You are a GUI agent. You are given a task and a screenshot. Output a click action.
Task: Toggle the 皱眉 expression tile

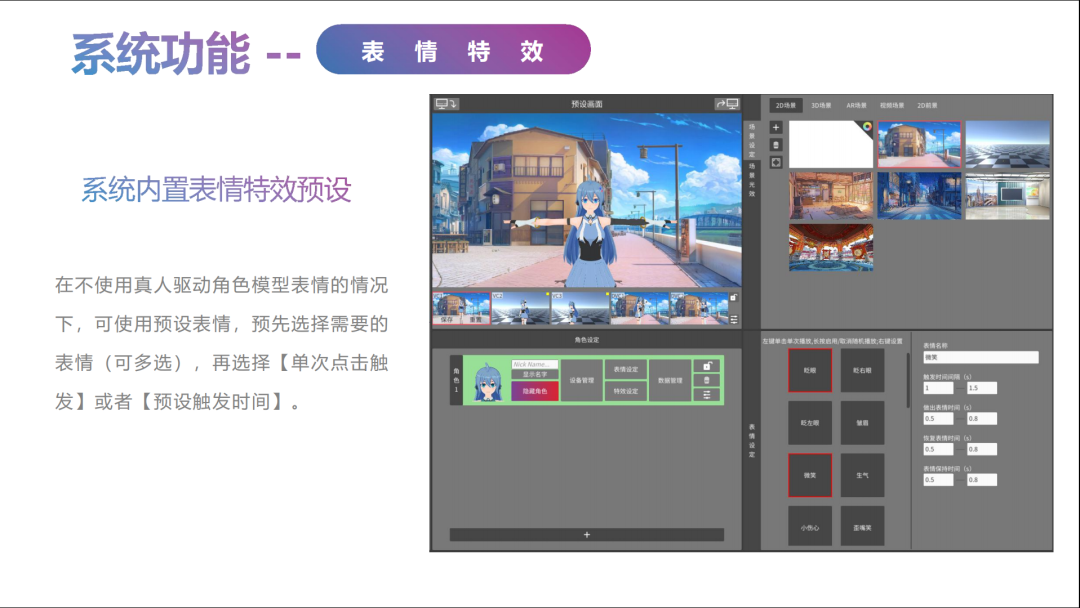click(x=862, y=423)
